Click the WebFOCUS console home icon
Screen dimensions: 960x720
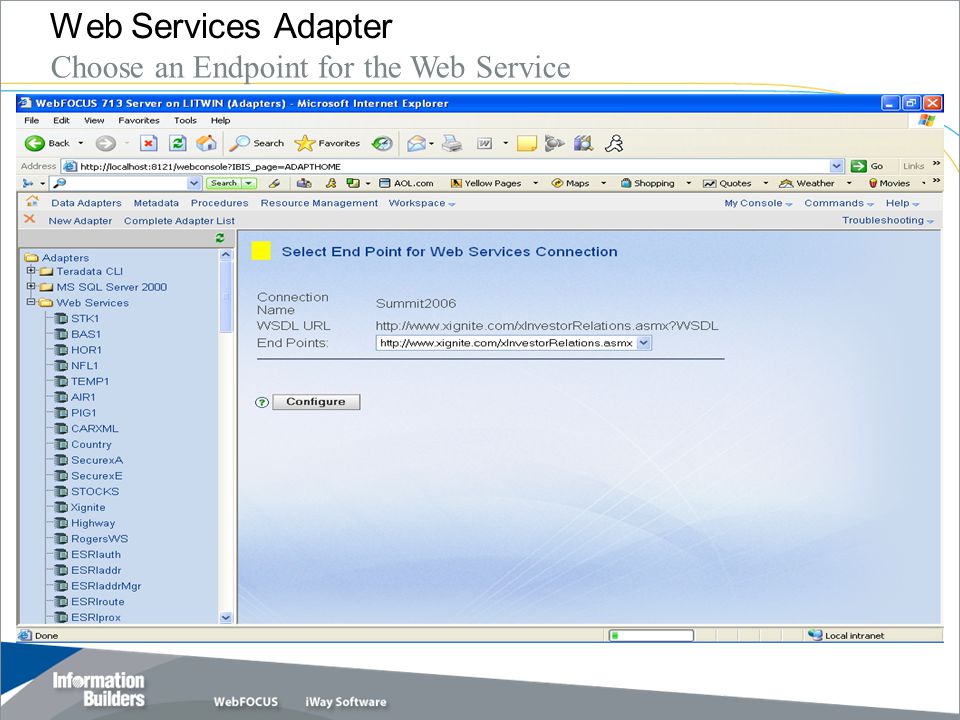(x=32, y=201)
